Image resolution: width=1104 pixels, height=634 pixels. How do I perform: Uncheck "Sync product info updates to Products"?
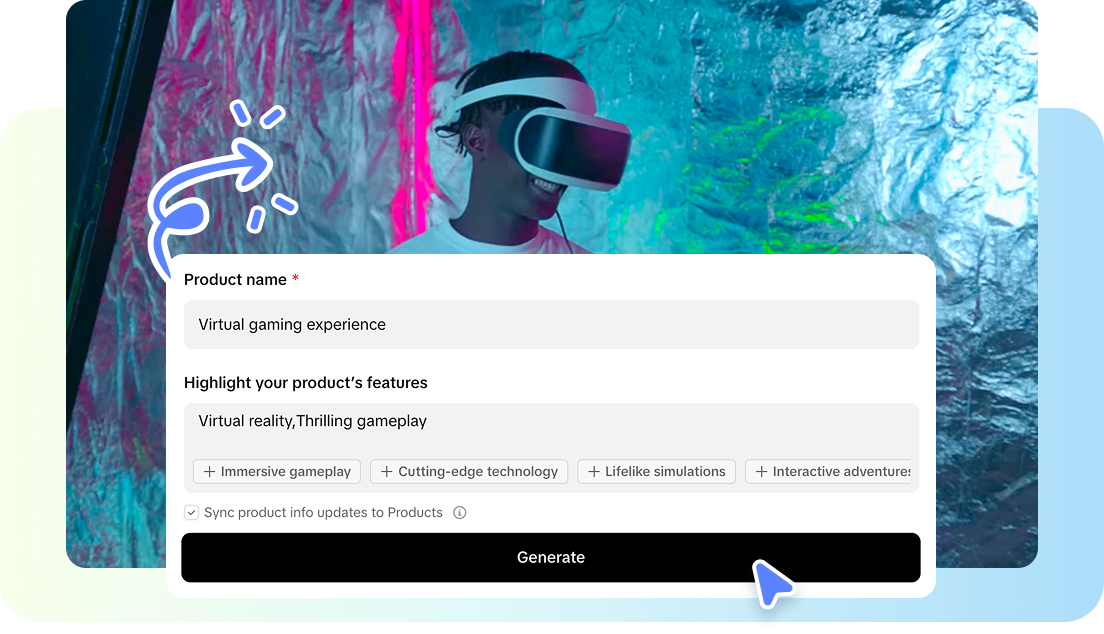(x=191, y=512)
